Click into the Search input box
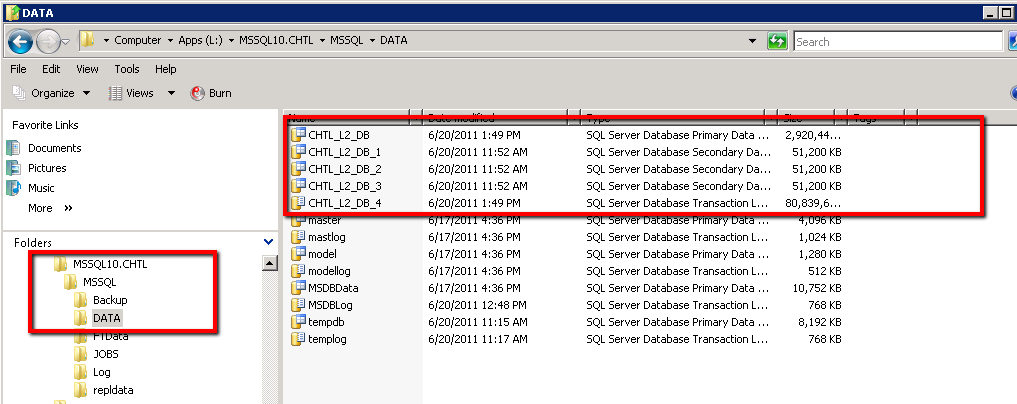The image size is (1017, 404). (x=898, y=42)
